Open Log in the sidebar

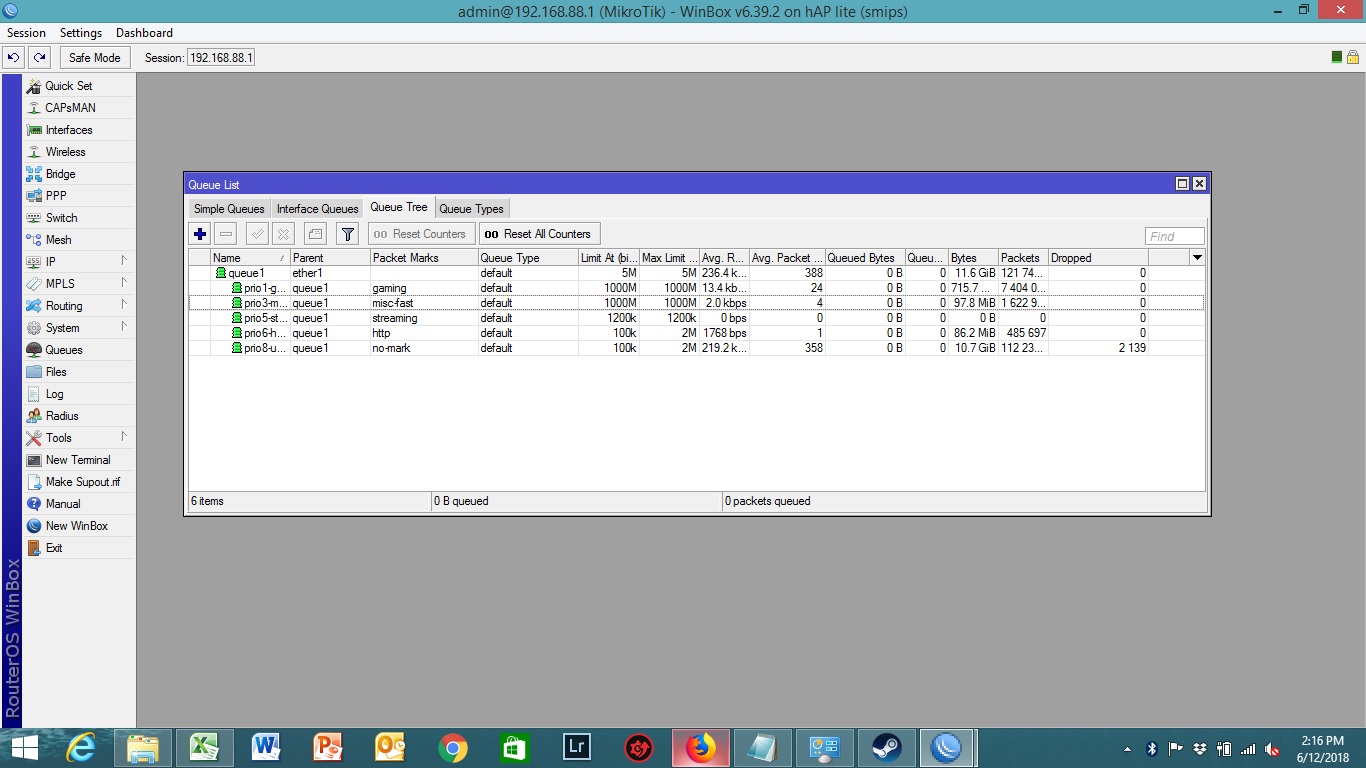pos(79,394)
